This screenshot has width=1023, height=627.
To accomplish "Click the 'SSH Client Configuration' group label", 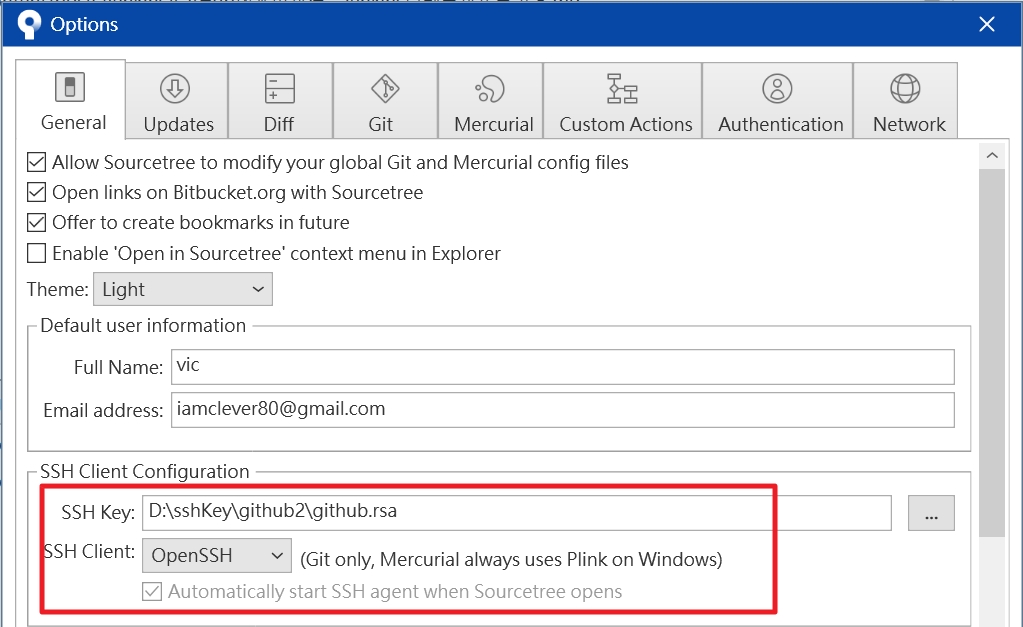I will click(x=145, y=472).
